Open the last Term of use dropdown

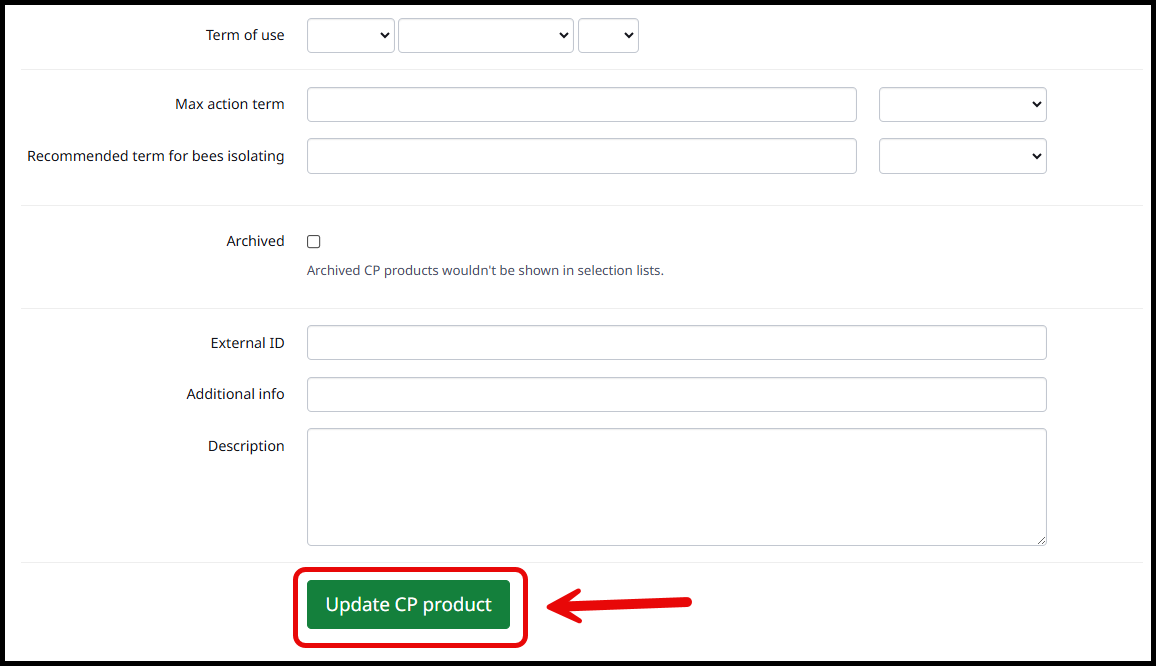(608, 35)
